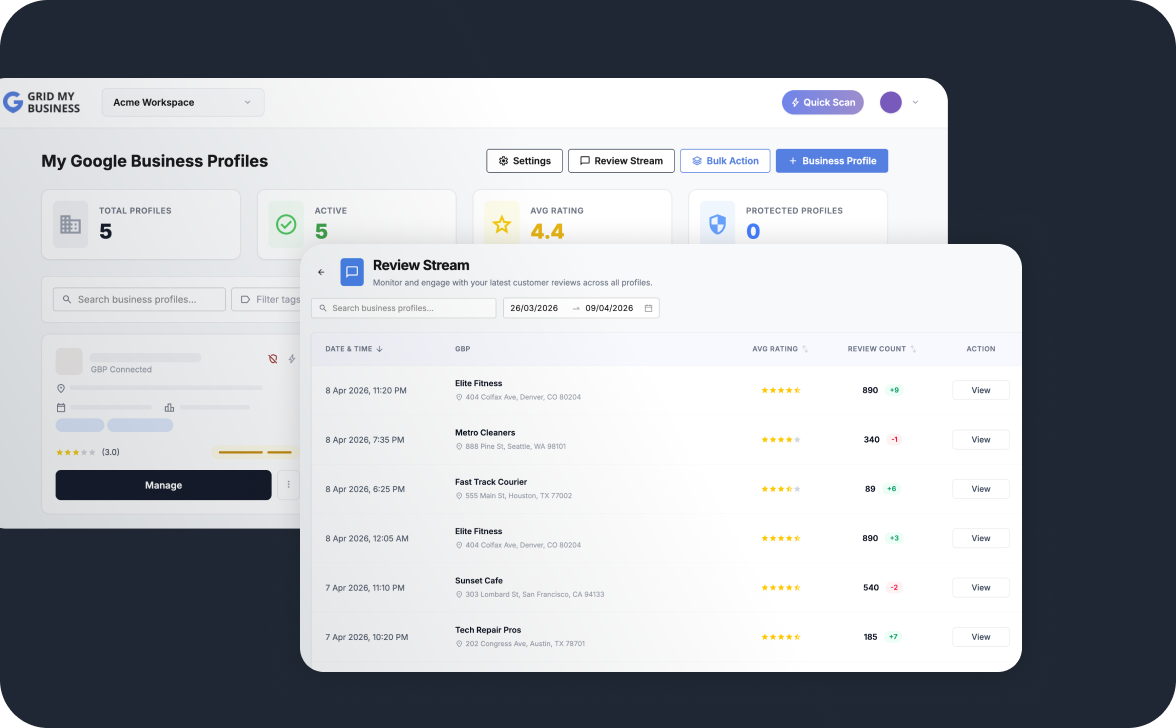Click the Manage button
The image size is (1176, 728).
pyautogui.click(x=164, y=485)
